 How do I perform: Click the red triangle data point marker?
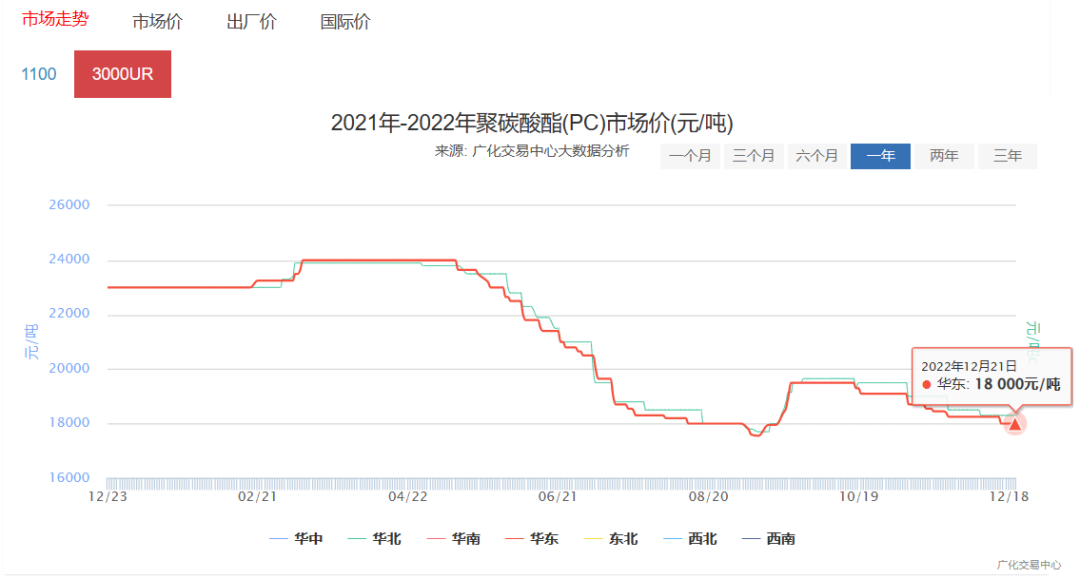(1015, 424)
